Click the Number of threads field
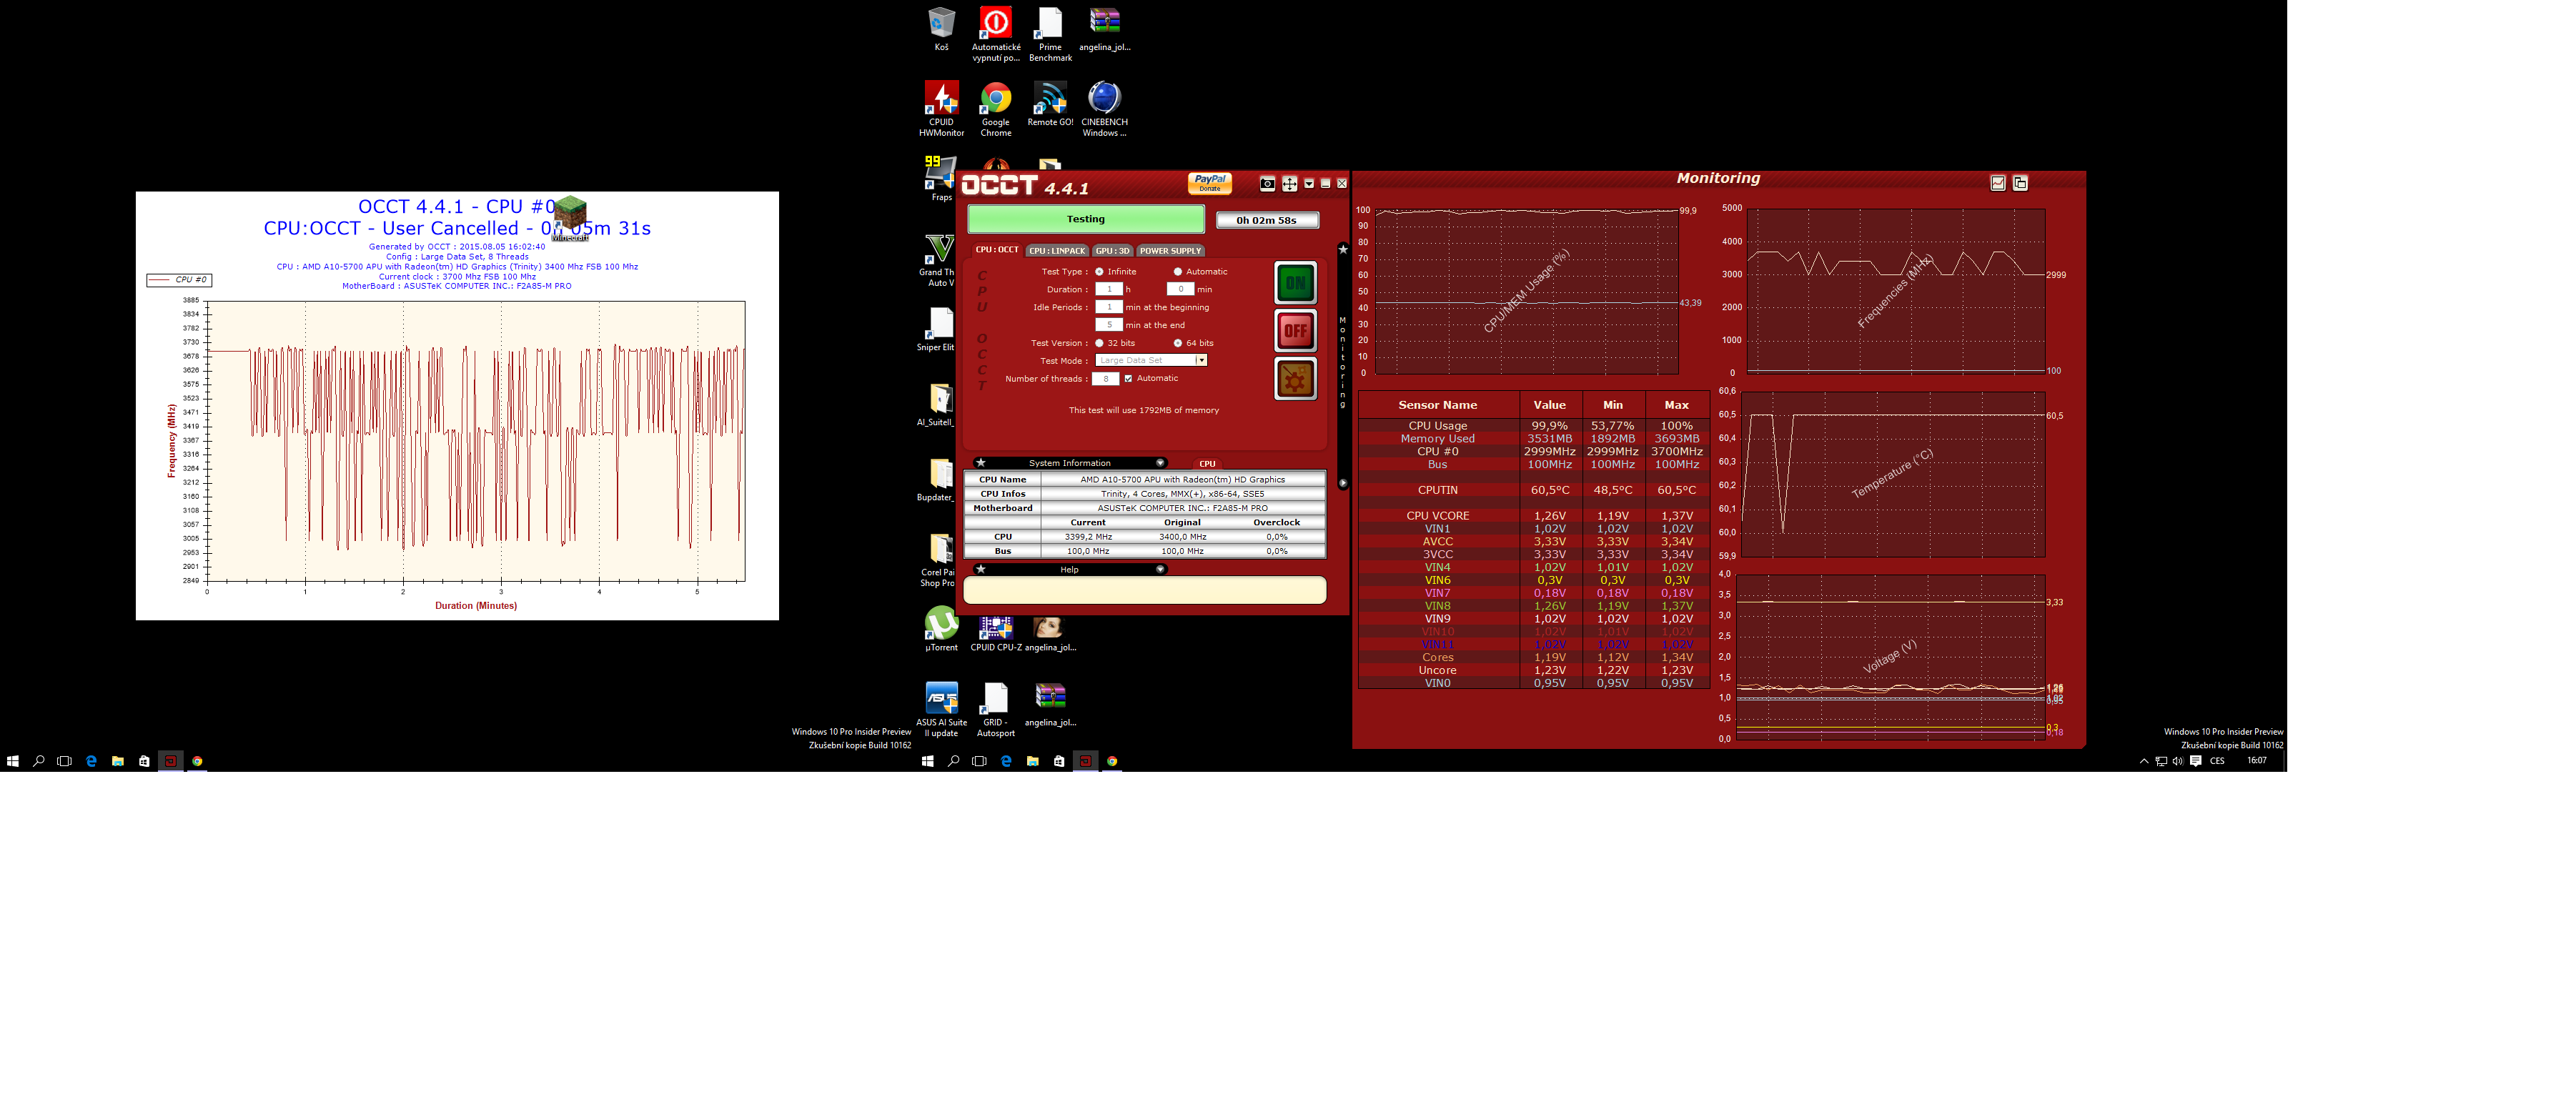The width and height of the screenshot is (2576, 1102). pyautogui.click(x=1105, y=379)
